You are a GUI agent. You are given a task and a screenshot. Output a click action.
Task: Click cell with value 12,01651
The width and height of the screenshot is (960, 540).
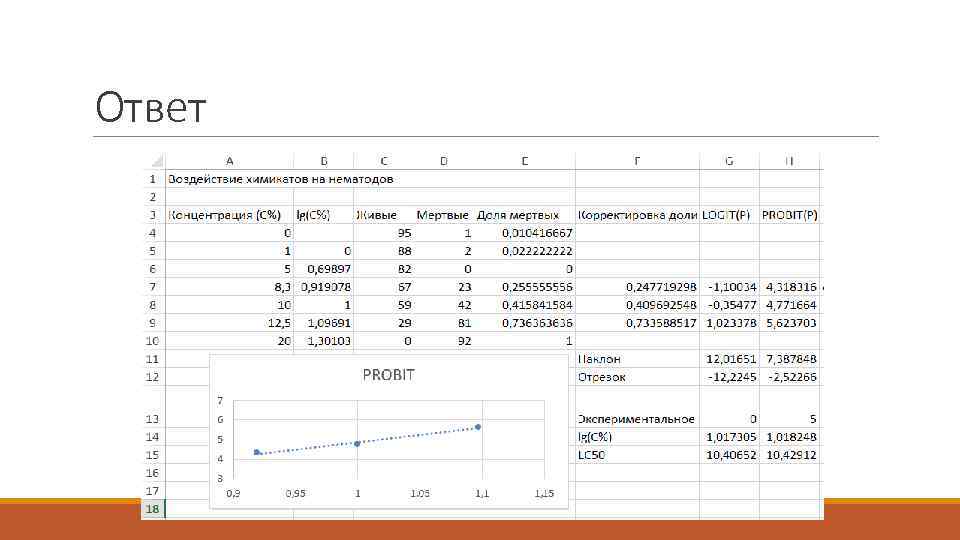coord(729,359)
